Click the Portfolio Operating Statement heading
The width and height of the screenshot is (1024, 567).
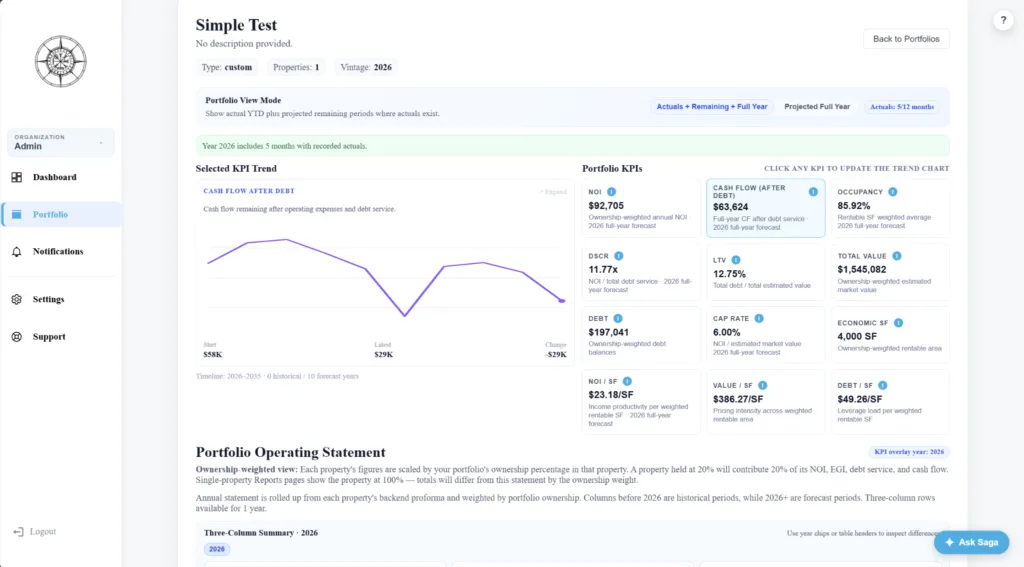pyautogui.click(x=291, y=452)
